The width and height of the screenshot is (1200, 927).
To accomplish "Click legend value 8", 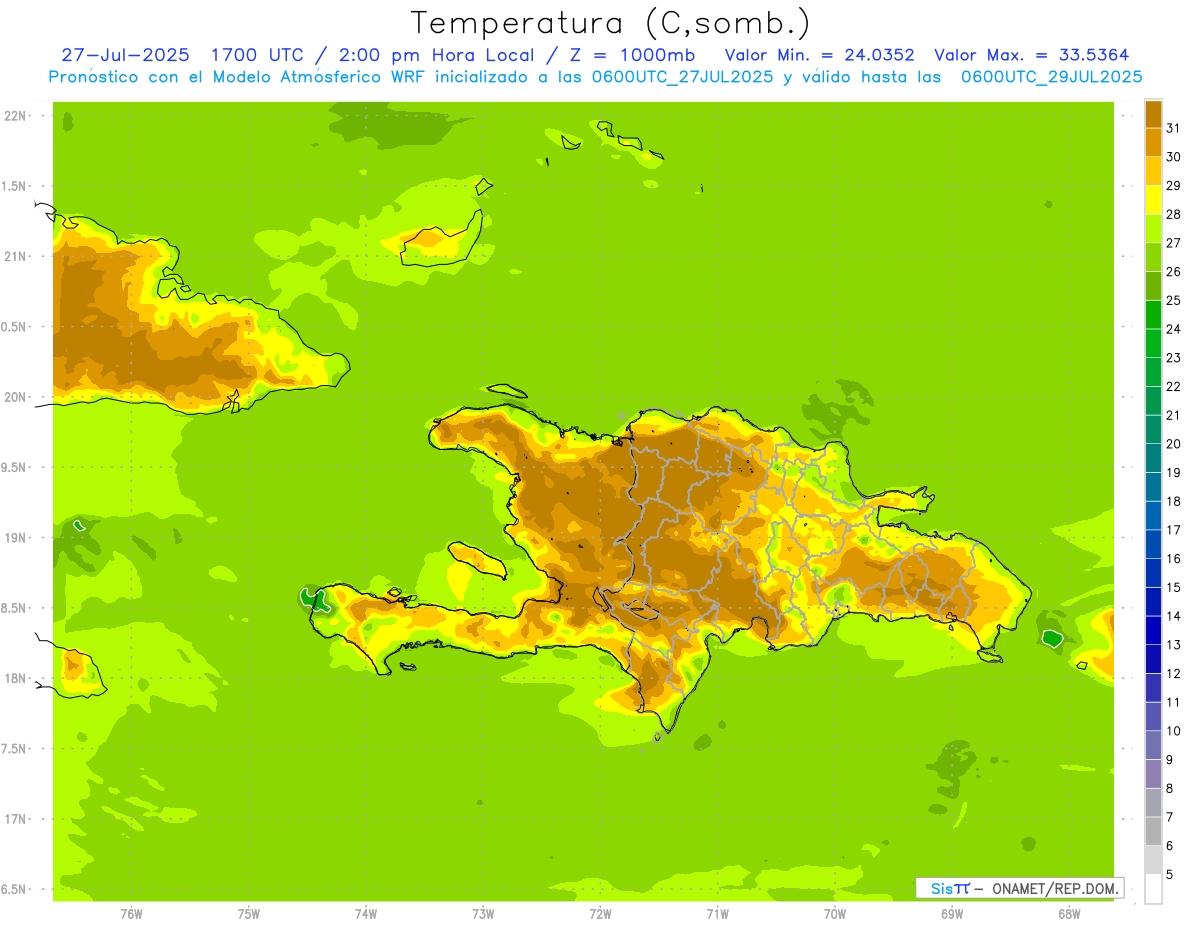I will click(x=1170, y=788).
